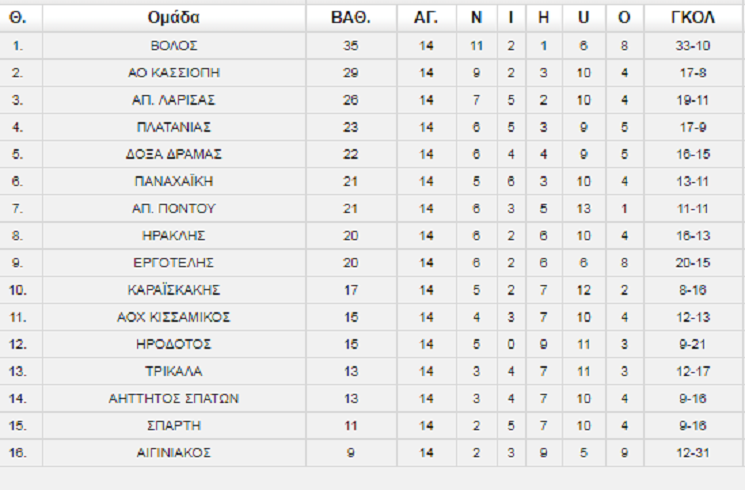Click the ΓΚΟΛ column header

693,17
